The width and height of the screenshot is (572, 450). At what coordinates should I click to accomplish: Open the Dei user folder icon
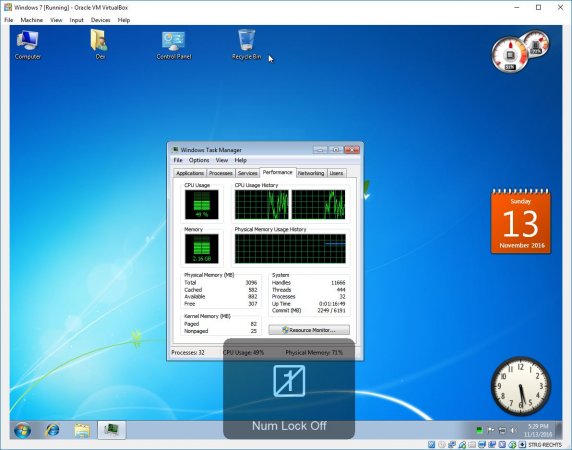[x=100, y=45]
